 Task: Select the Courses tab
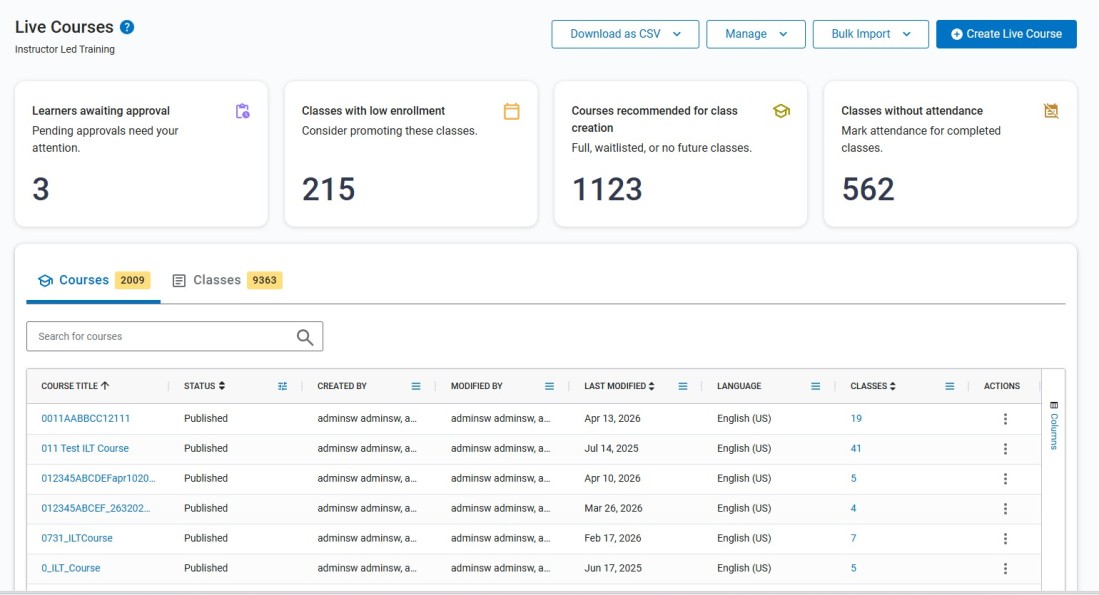pyautogui.click(x=93, y=280)
